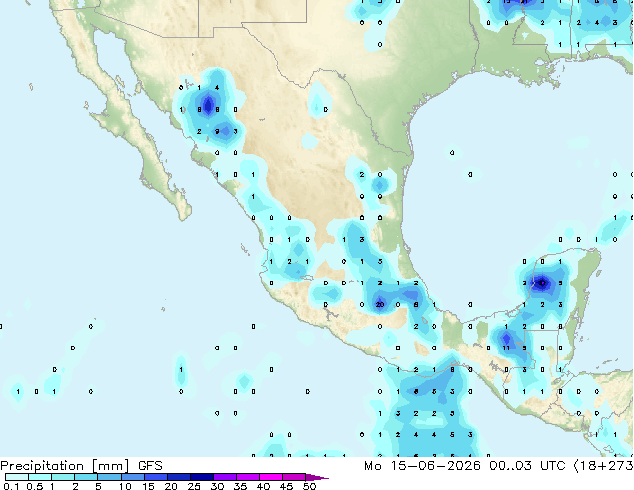634x490 pixels.
Task: Click the 20–25 mm legend color swatch
Action: (x=178, y=477)
